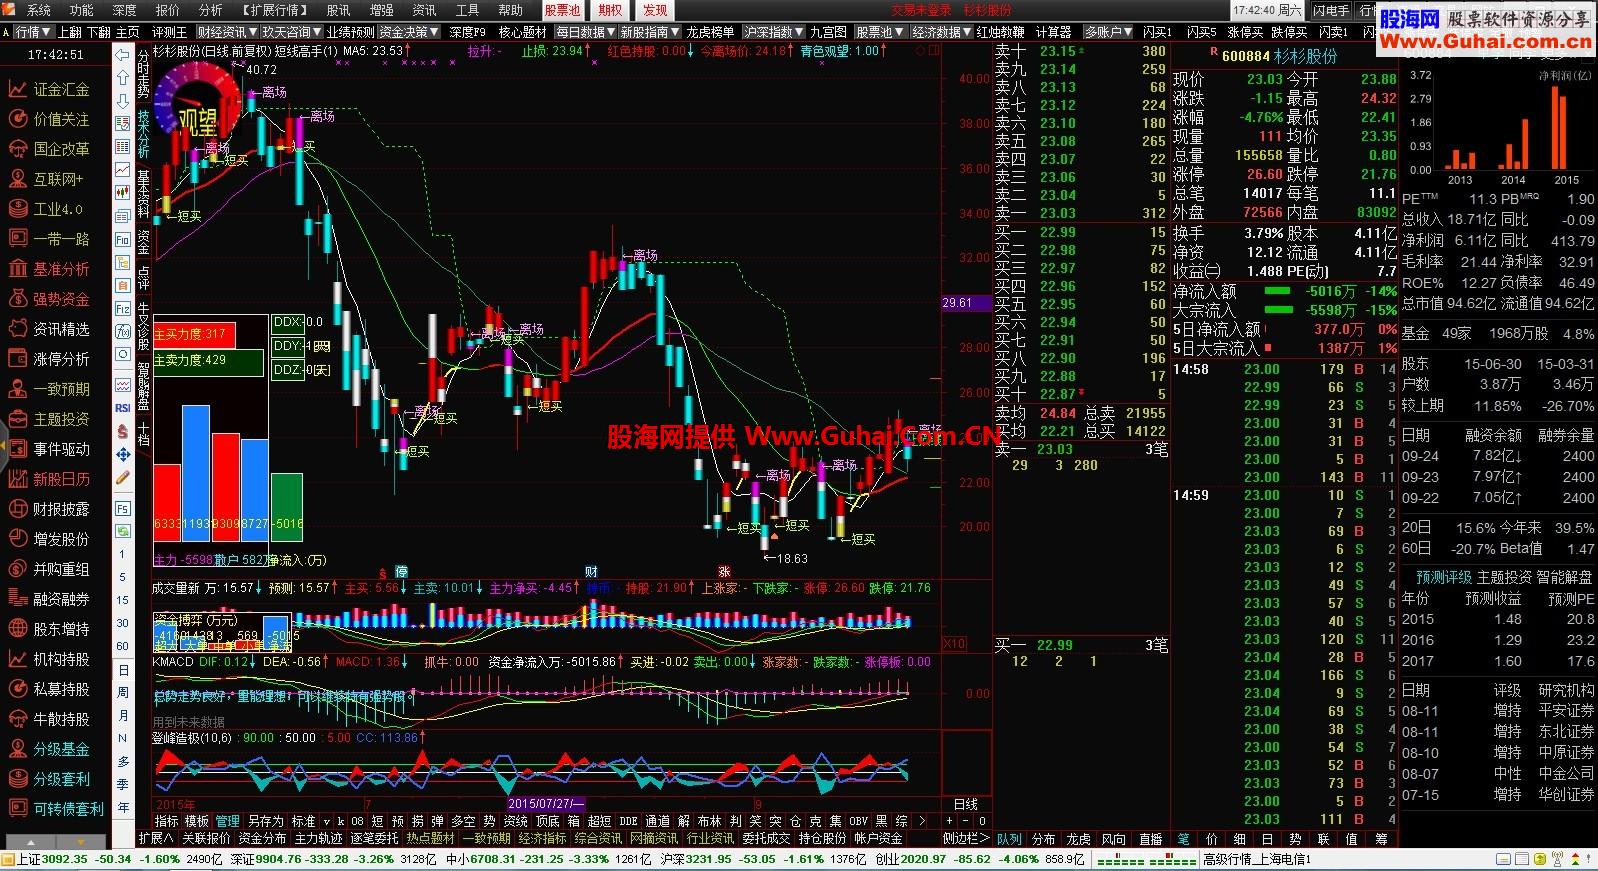Image resolution: width=1598 pixels, height=871 pixels.
Task: Click the 下翻 page-down button
Action: click(x=99, y=32)
